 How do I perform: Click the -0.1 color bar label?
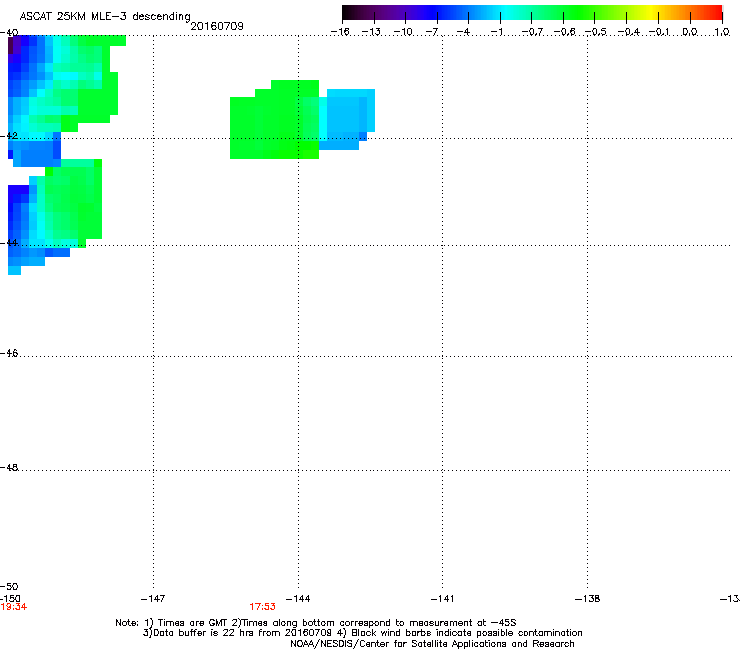659,32
